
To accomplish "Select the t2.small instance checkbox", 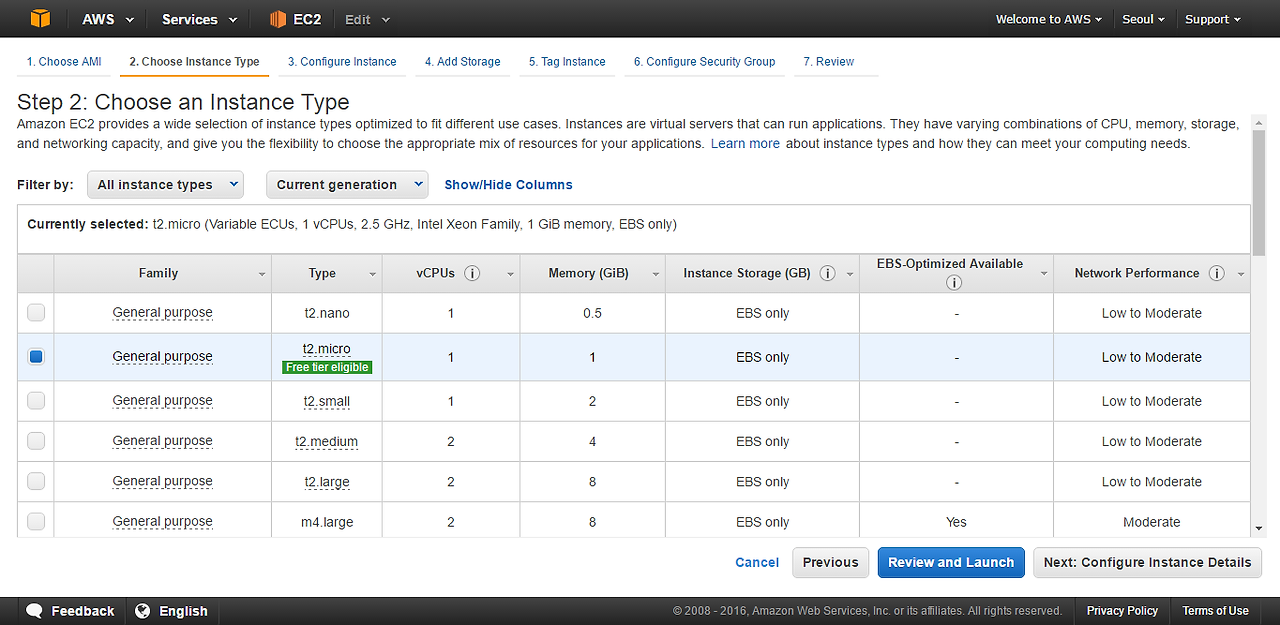I will tap(36, 401).
